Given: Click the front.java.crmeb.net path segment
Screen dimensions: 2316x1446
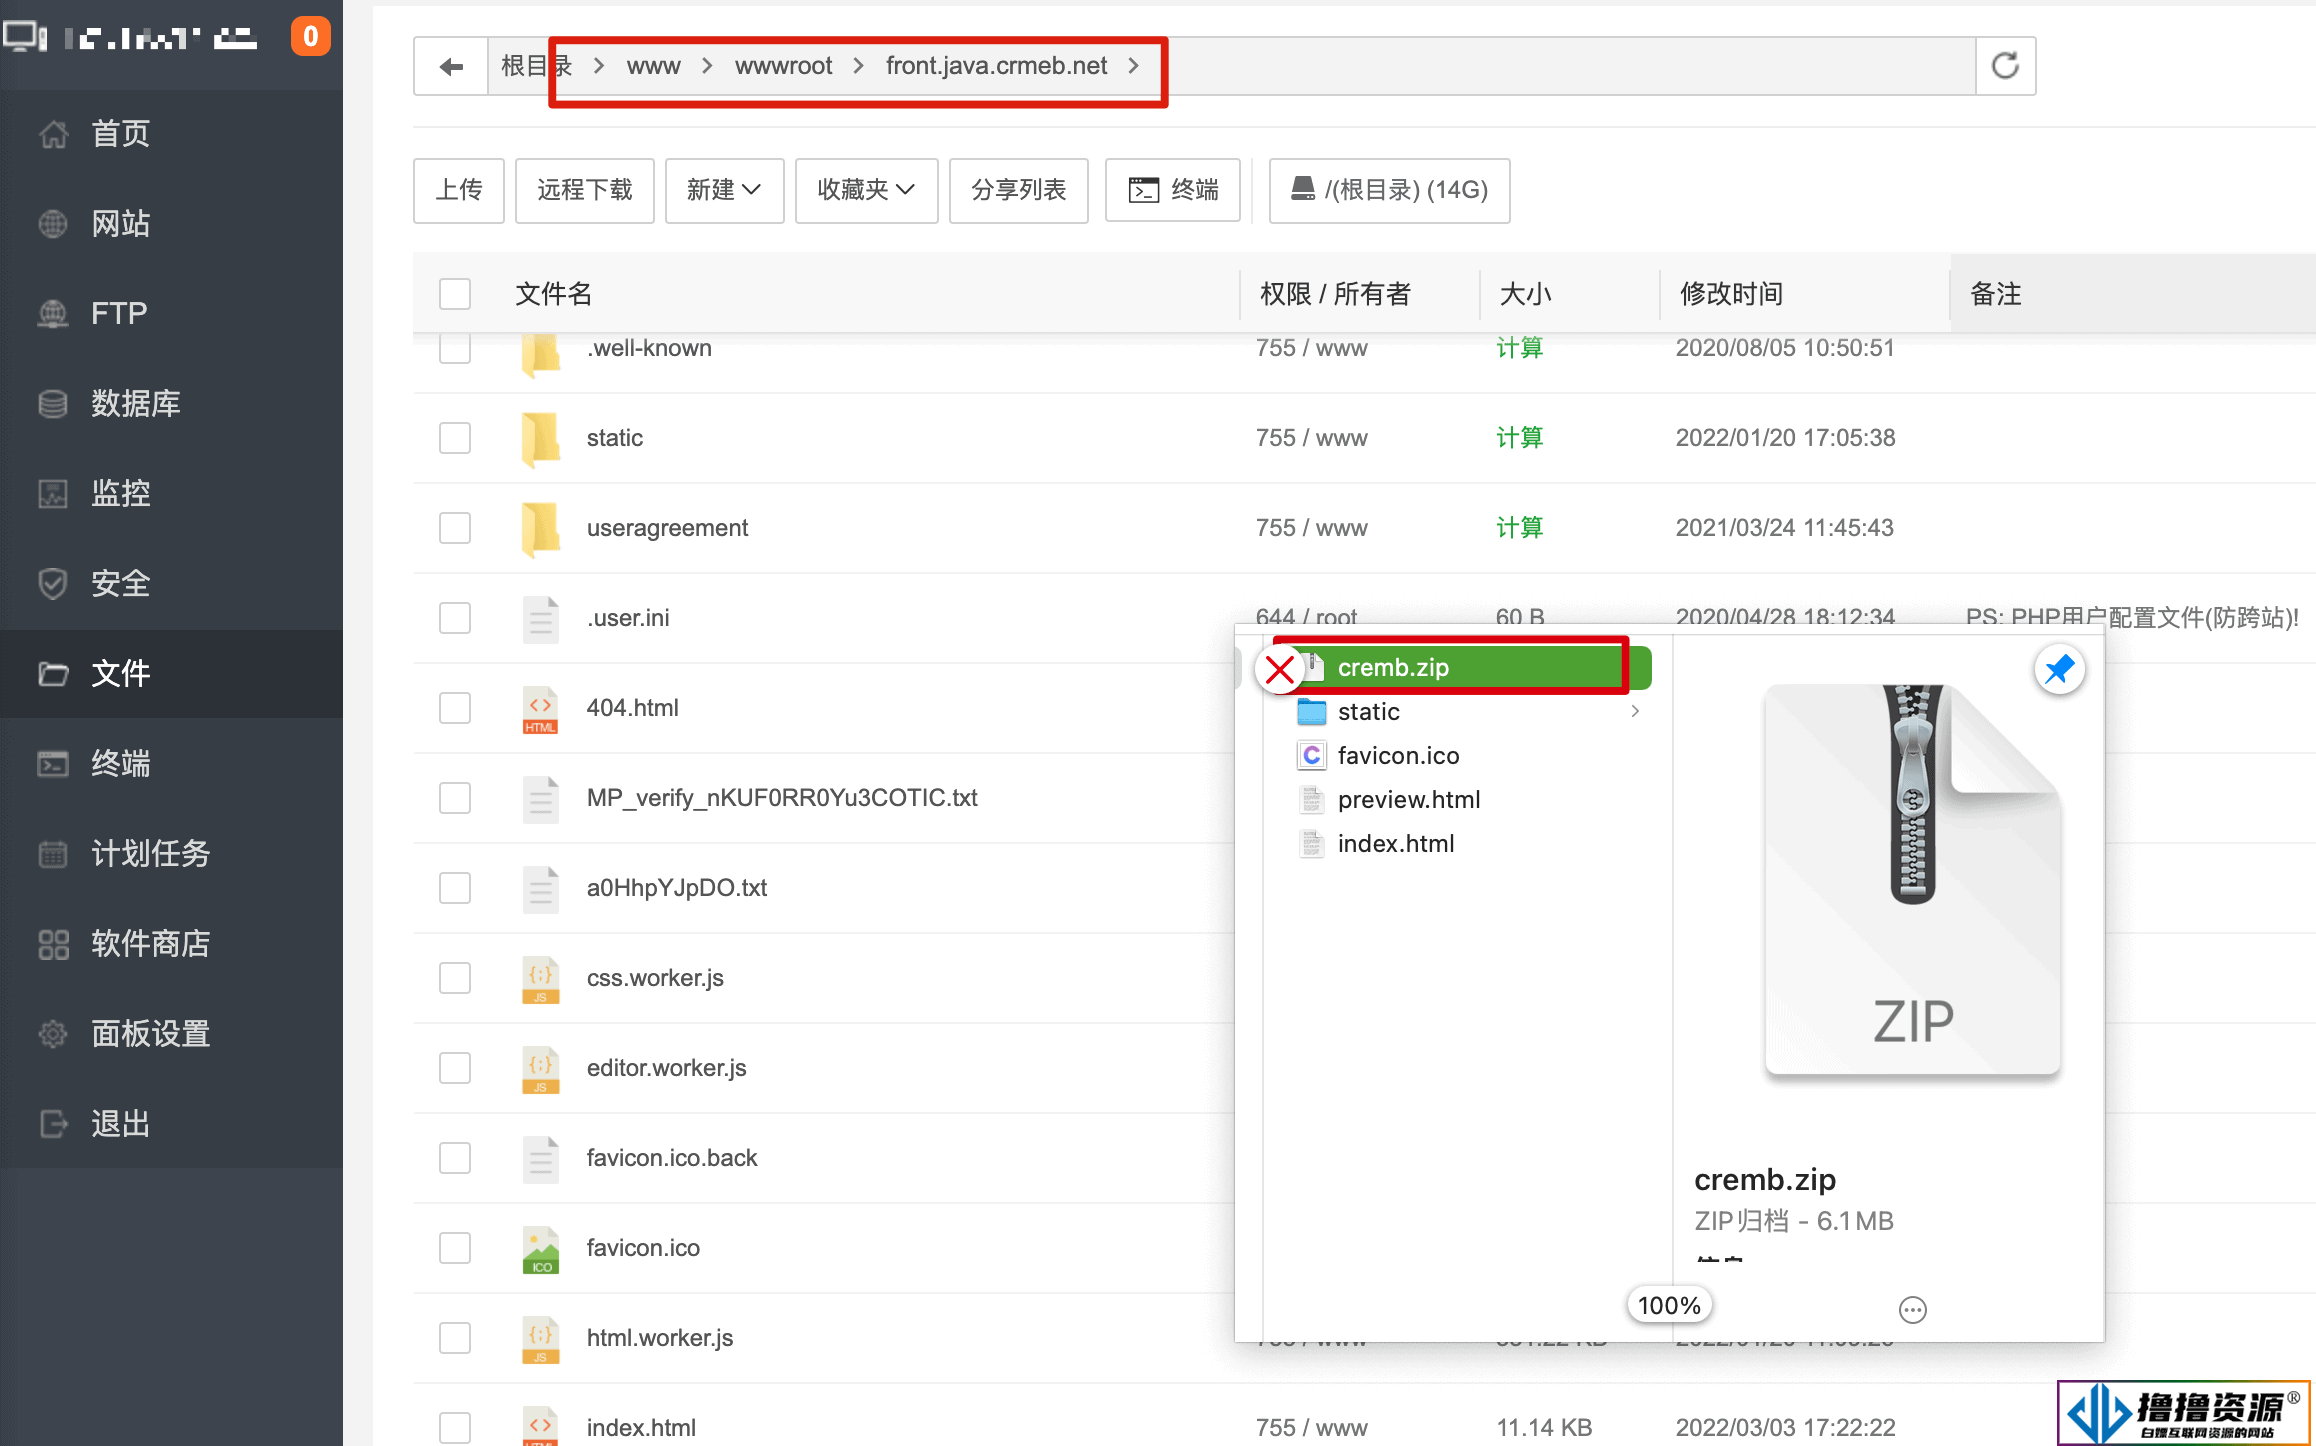Looking at the screenshot, I should click(x=996, y=66).
